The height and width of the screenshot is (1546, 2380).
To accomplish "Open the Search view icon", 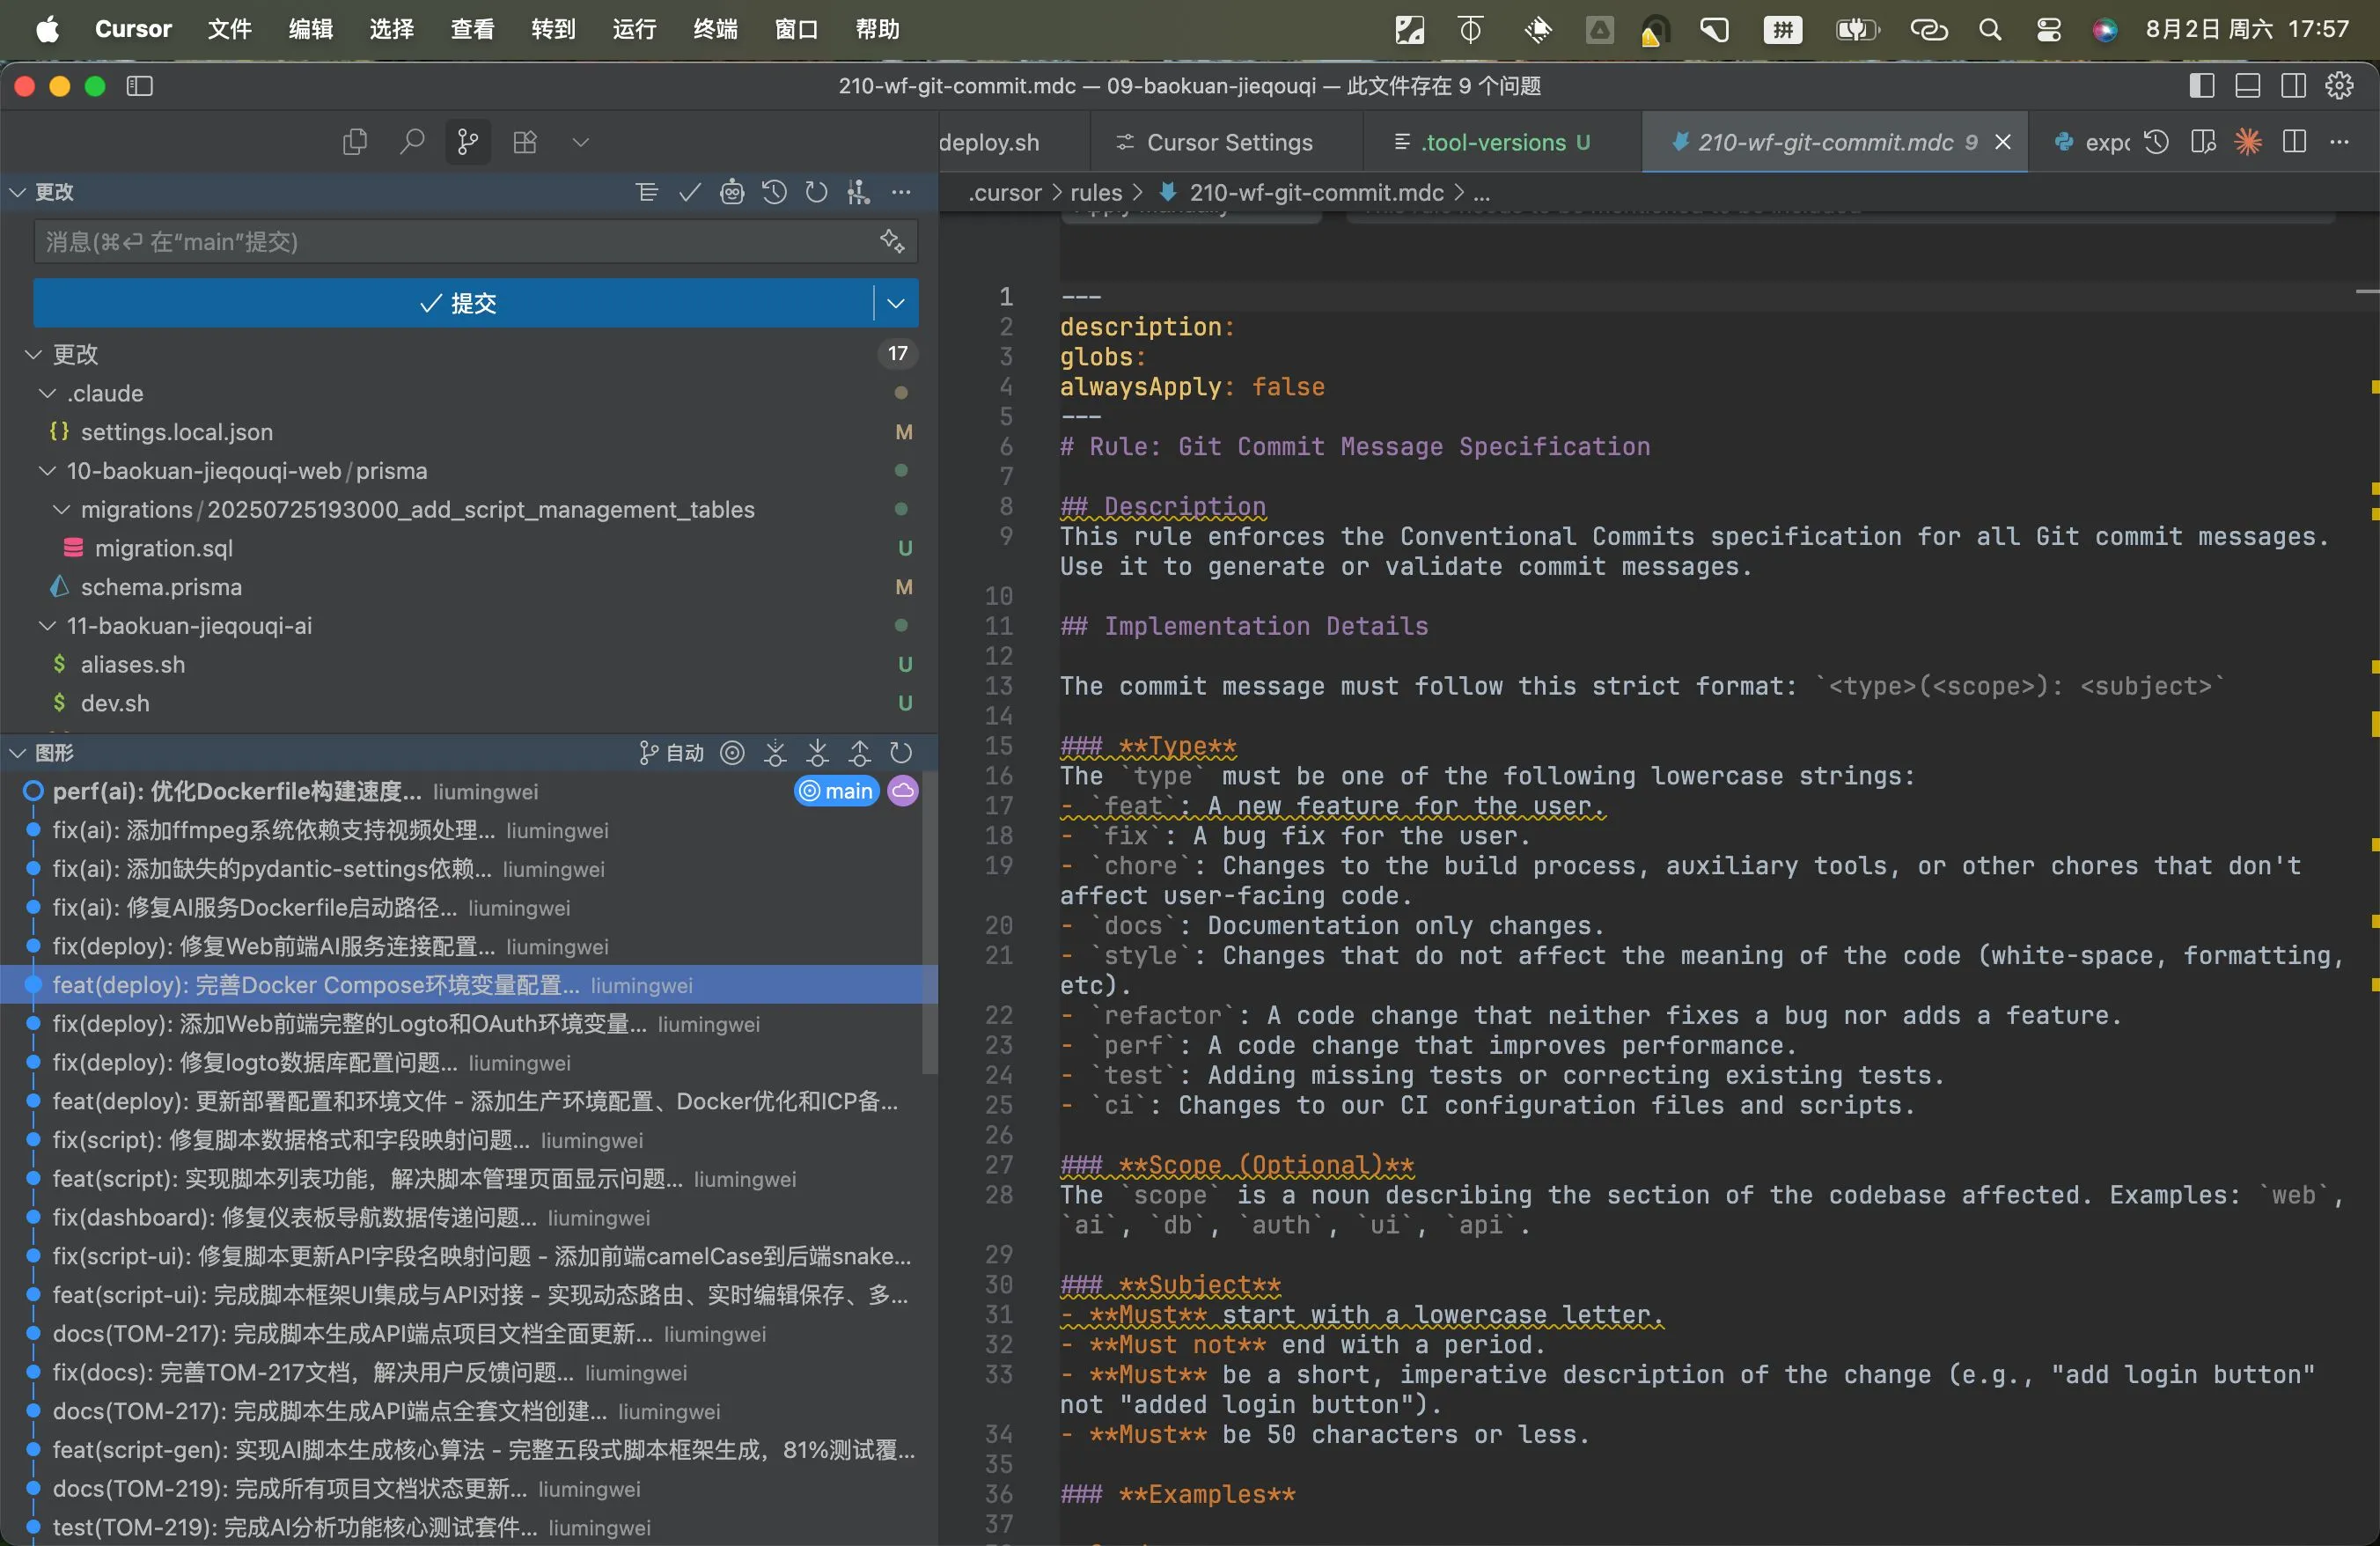I will coord(411,142).
